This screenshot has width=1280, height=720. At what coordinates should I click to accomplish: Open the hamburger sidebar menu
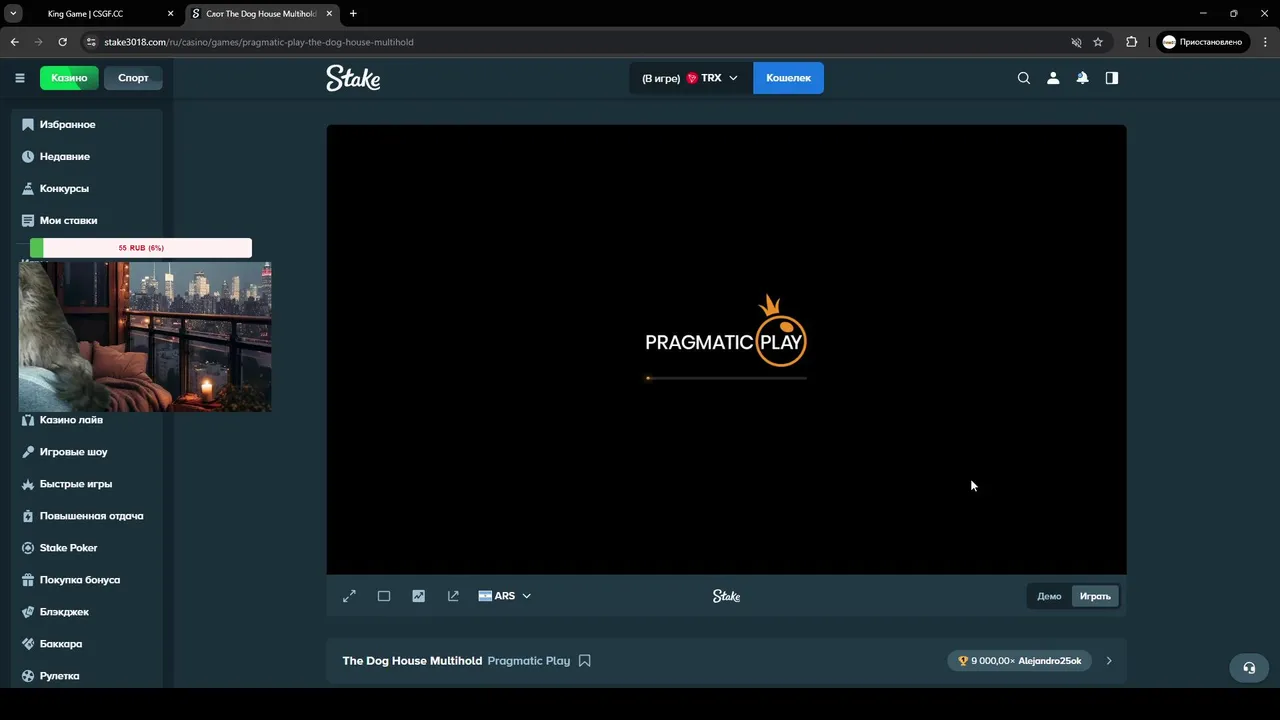click(x=20, y=78)
